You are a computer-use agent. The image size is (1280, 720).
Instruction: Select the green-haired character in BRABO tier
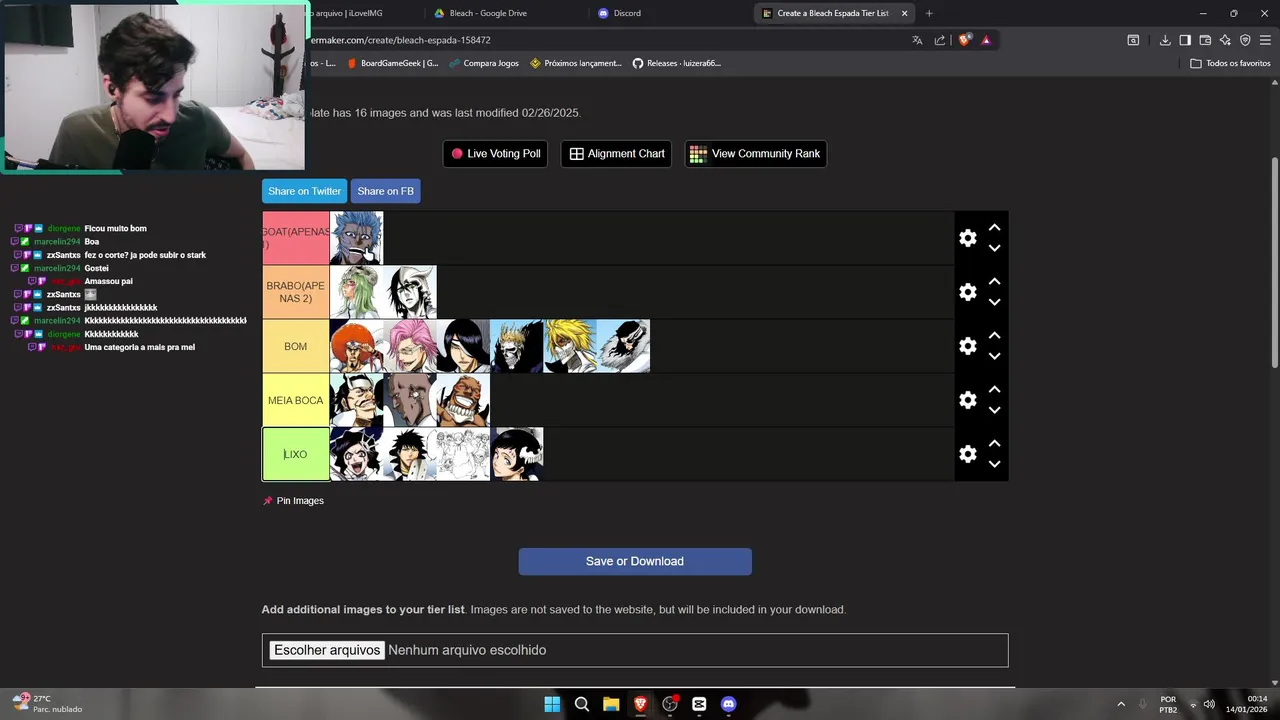point(356,292)
